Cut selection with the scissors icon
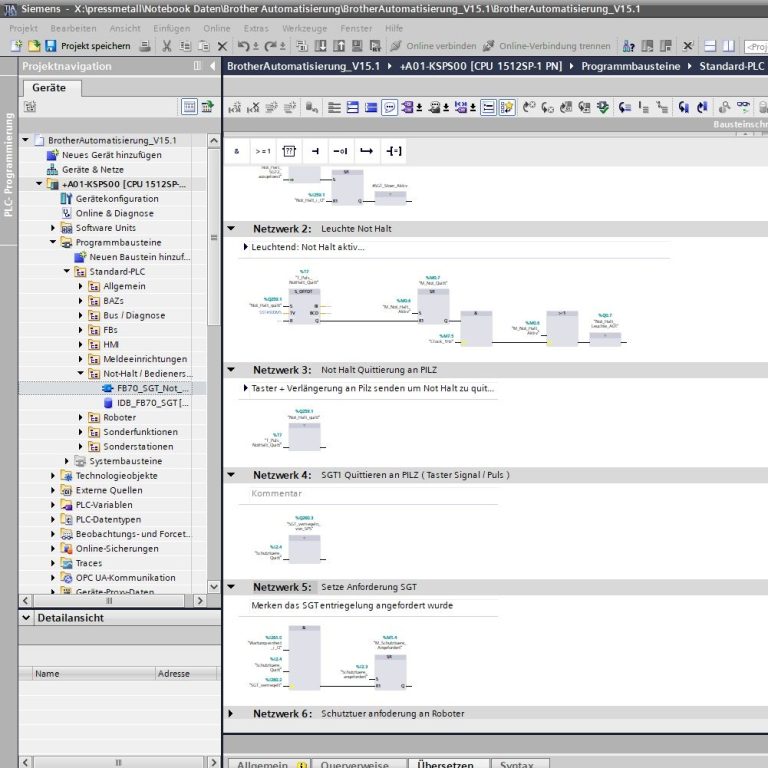This screenshot has height=768, width=768. coord(167,46)
